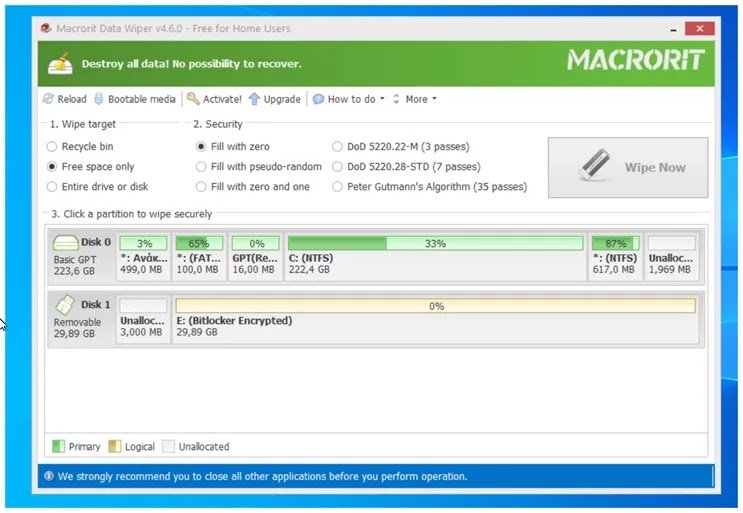Screen dimensions: 743x513
Task: Click the Reload toolbar label
Action: pyautogui.click(x=72, y=99)
